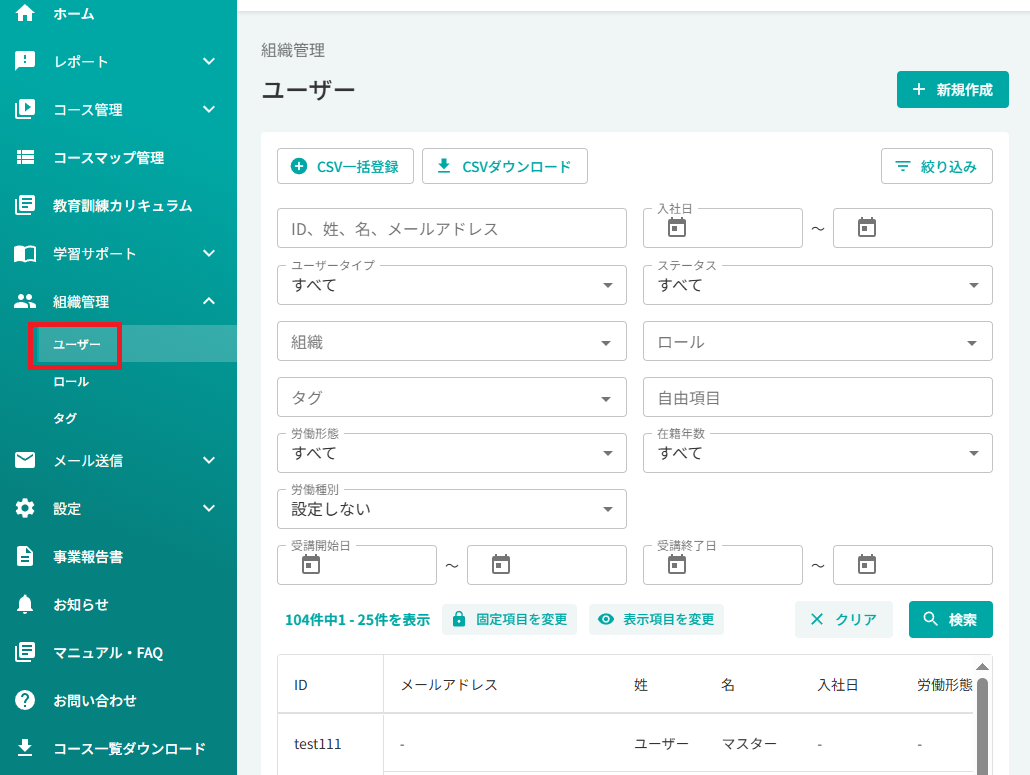The image size is (1030, 775).
Task: Click the CSV一括登録 button
Action: tap(345, 166)
